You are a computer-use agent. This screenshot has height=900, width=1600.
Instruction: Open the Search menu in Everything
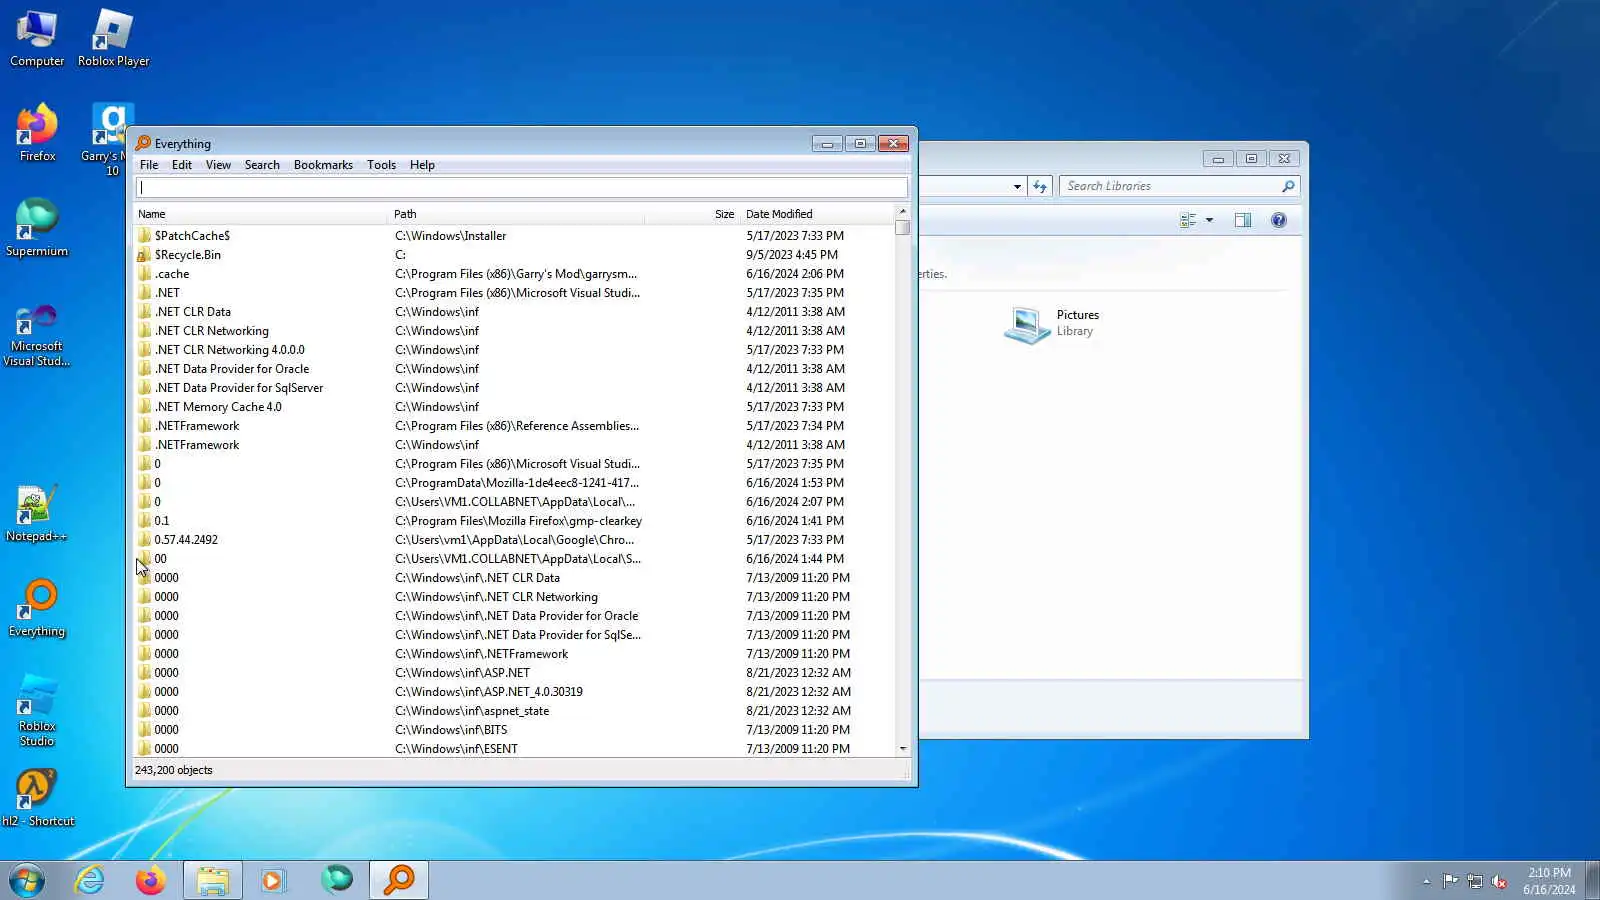pos(262,165)
